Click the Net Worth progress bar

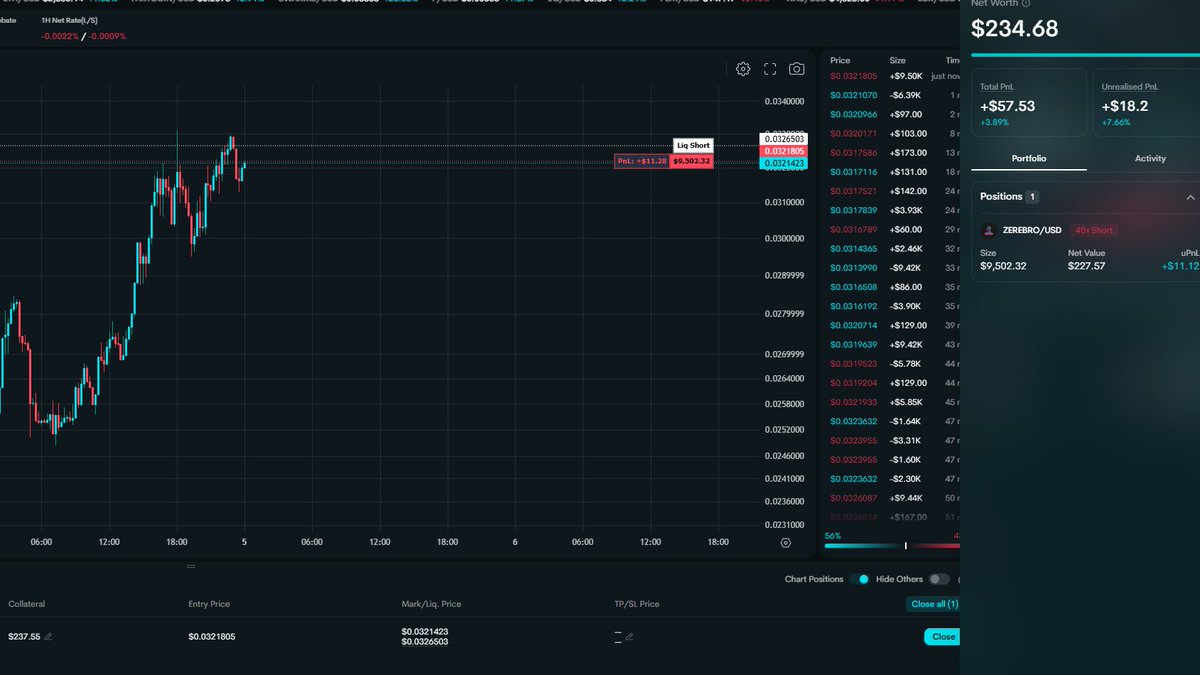[1085, 55]
